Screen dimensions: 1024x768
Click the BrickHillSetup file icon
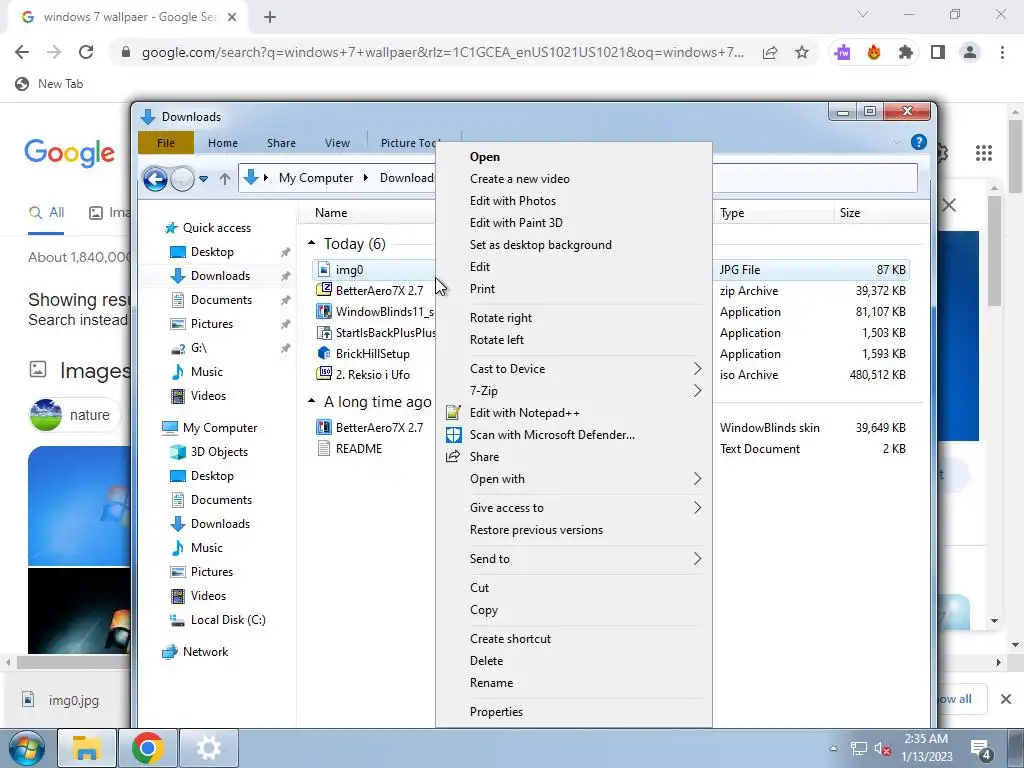coord(324,354)
